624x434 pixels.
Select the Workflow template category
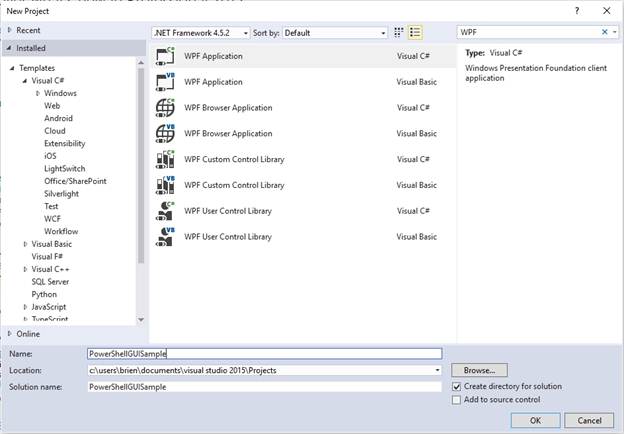(61, 232)
